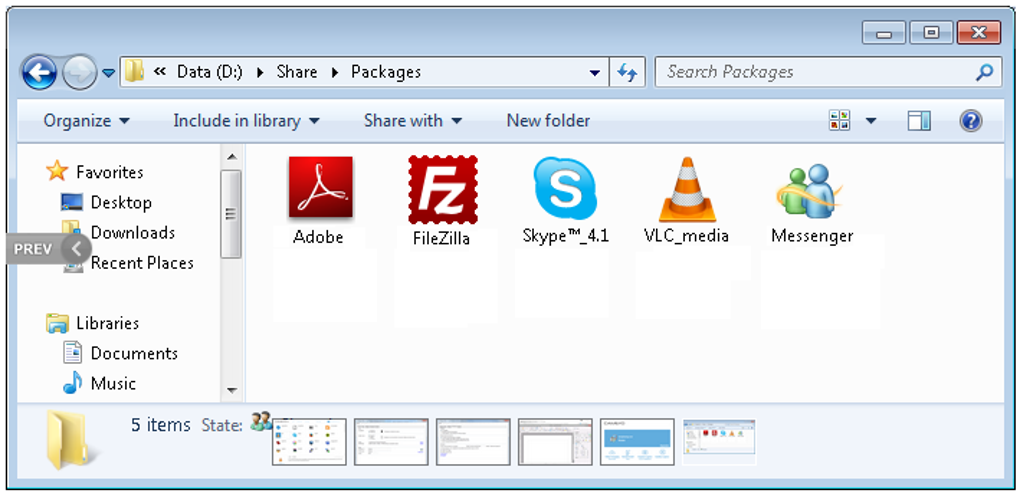1020x493 pixels.
Task: Open fourth thumbnail in bottom strip
Action: pyautogui.click(x=555, y=442)
